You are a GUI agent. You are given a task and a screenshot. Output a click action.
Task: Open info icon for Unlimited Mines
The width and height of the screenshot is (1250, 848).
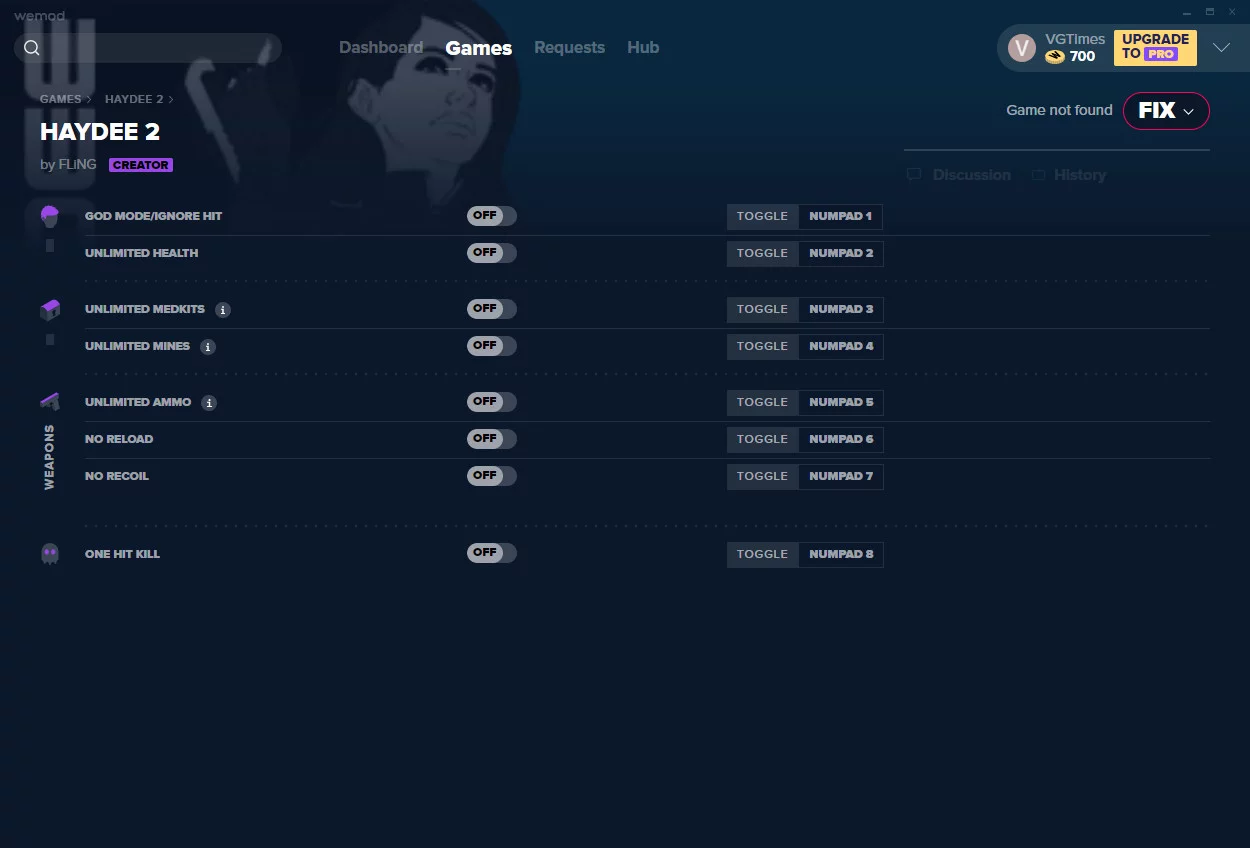[x=208, y=347]
